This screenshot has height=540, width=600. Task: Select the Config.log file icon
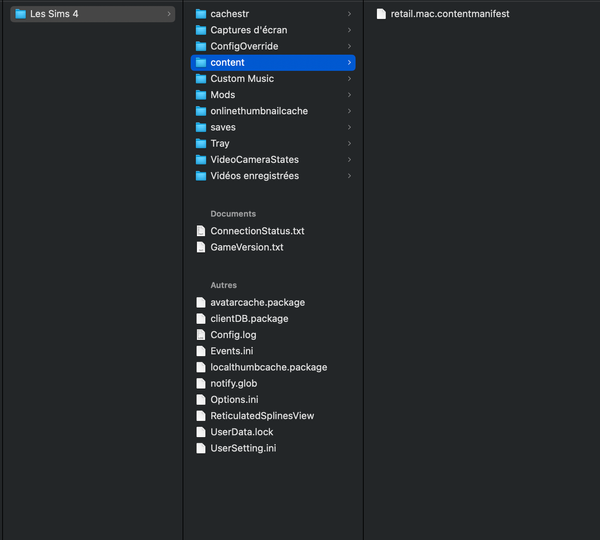click(201, 335)
